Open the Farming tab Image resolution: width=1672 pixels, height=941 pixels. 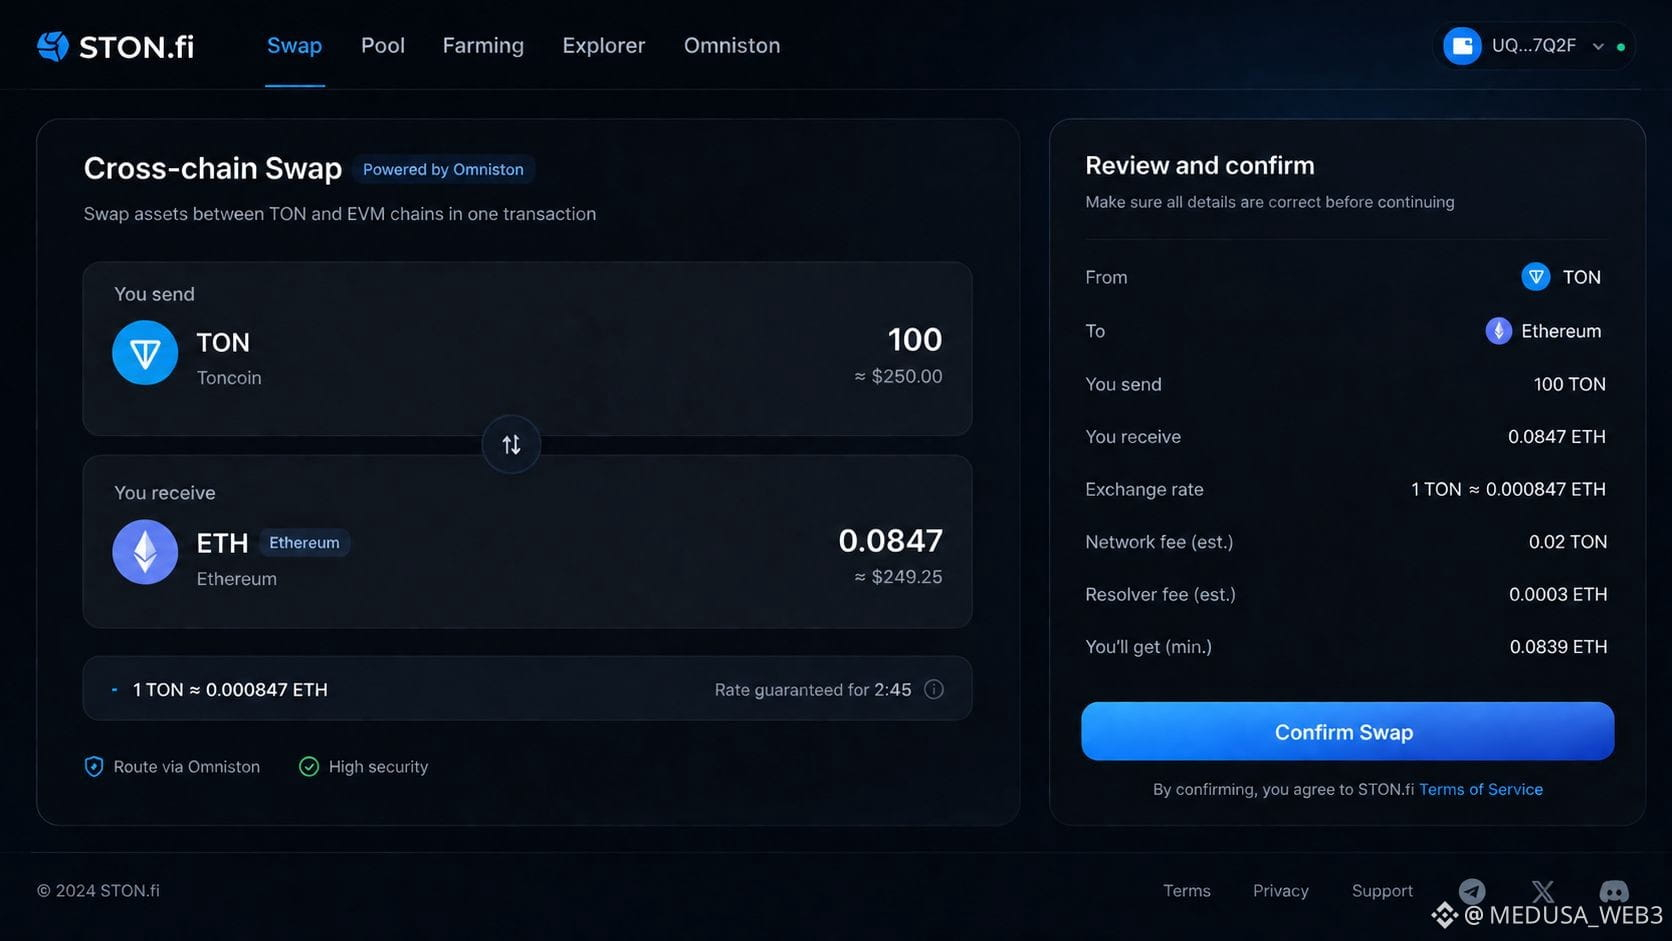click(x=483, y=45)
